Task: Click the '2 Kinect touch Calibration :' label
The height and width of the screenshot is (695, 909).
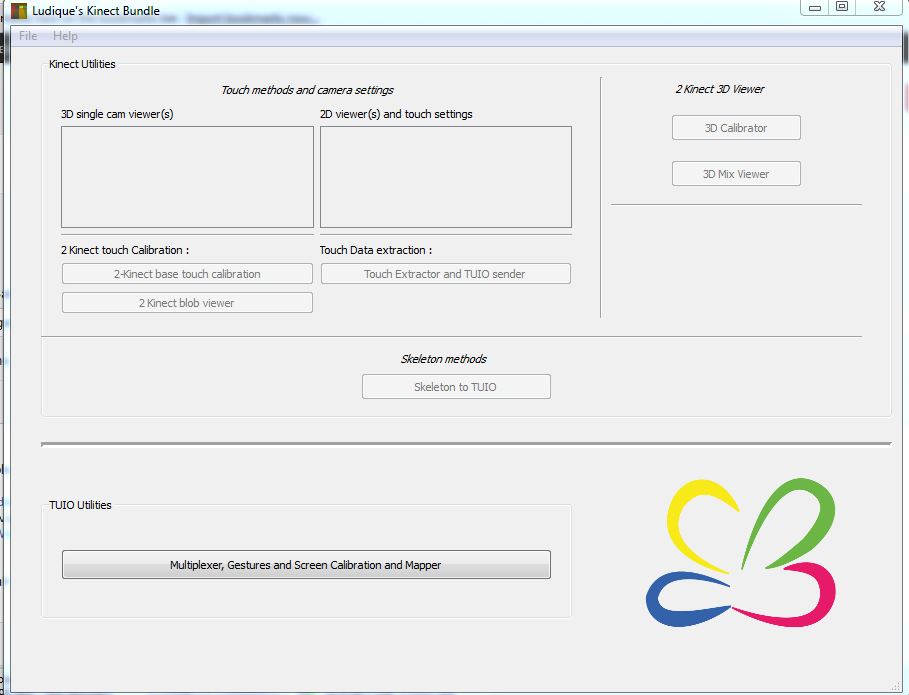Action: tap(125, 250)
